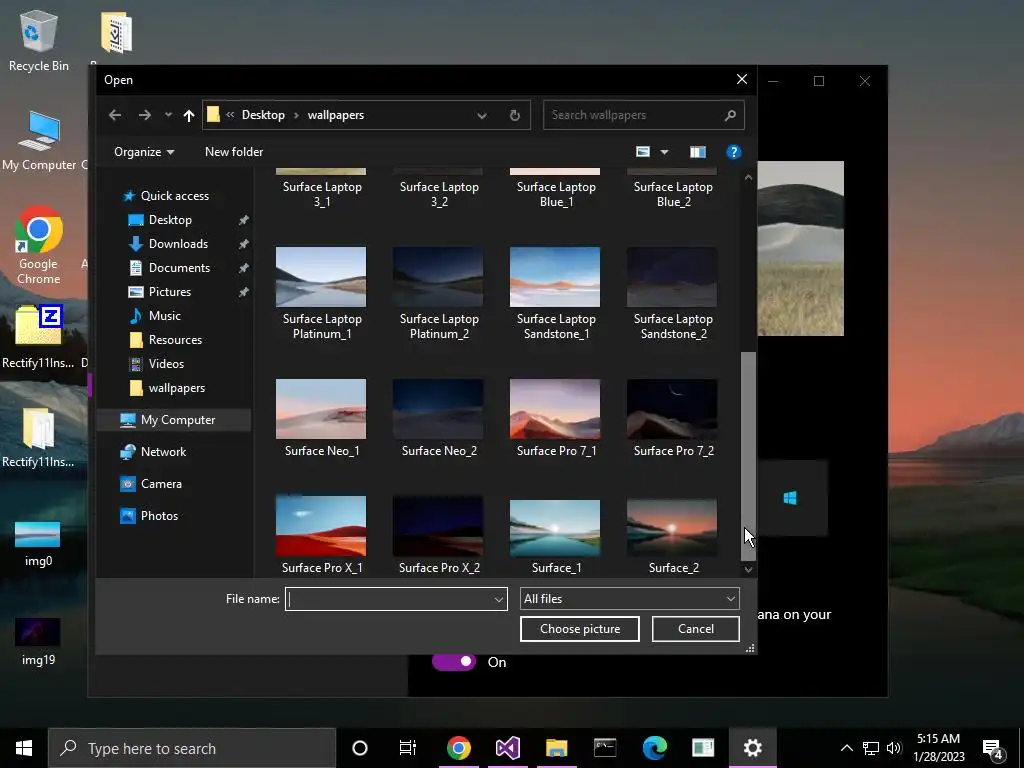The height and width of the screenshot is (768, 1024).
Task: Select the Surface Laptop Platinum_1 thumbnail
Action: coord(321,277)
